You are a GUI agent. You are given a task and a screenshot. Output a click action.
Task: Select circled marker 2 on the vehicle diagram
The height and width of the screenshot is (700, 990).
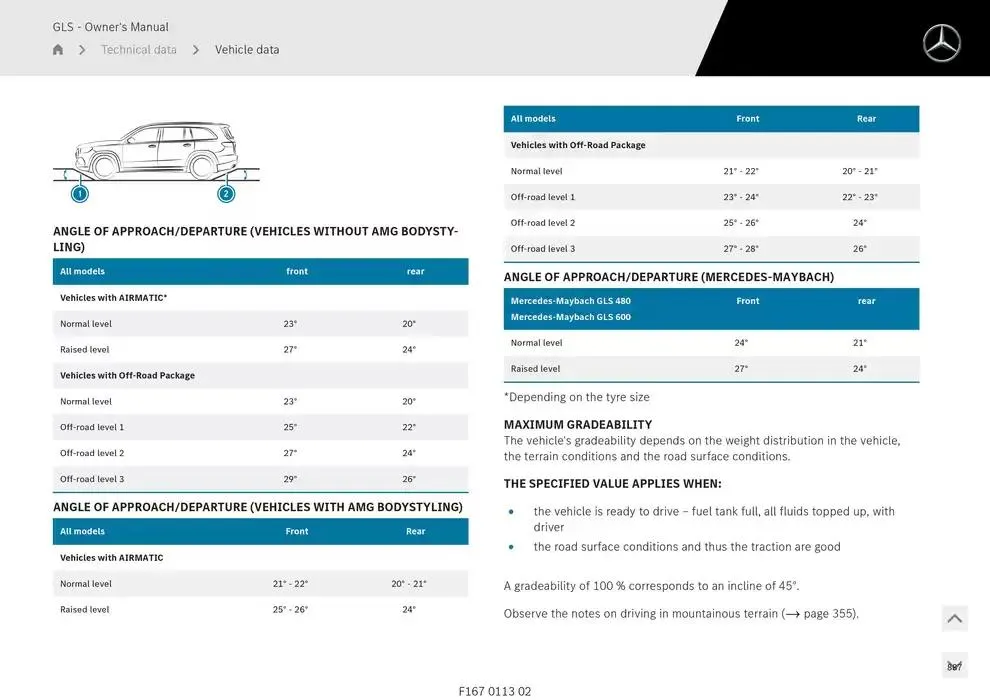[226, 194]
